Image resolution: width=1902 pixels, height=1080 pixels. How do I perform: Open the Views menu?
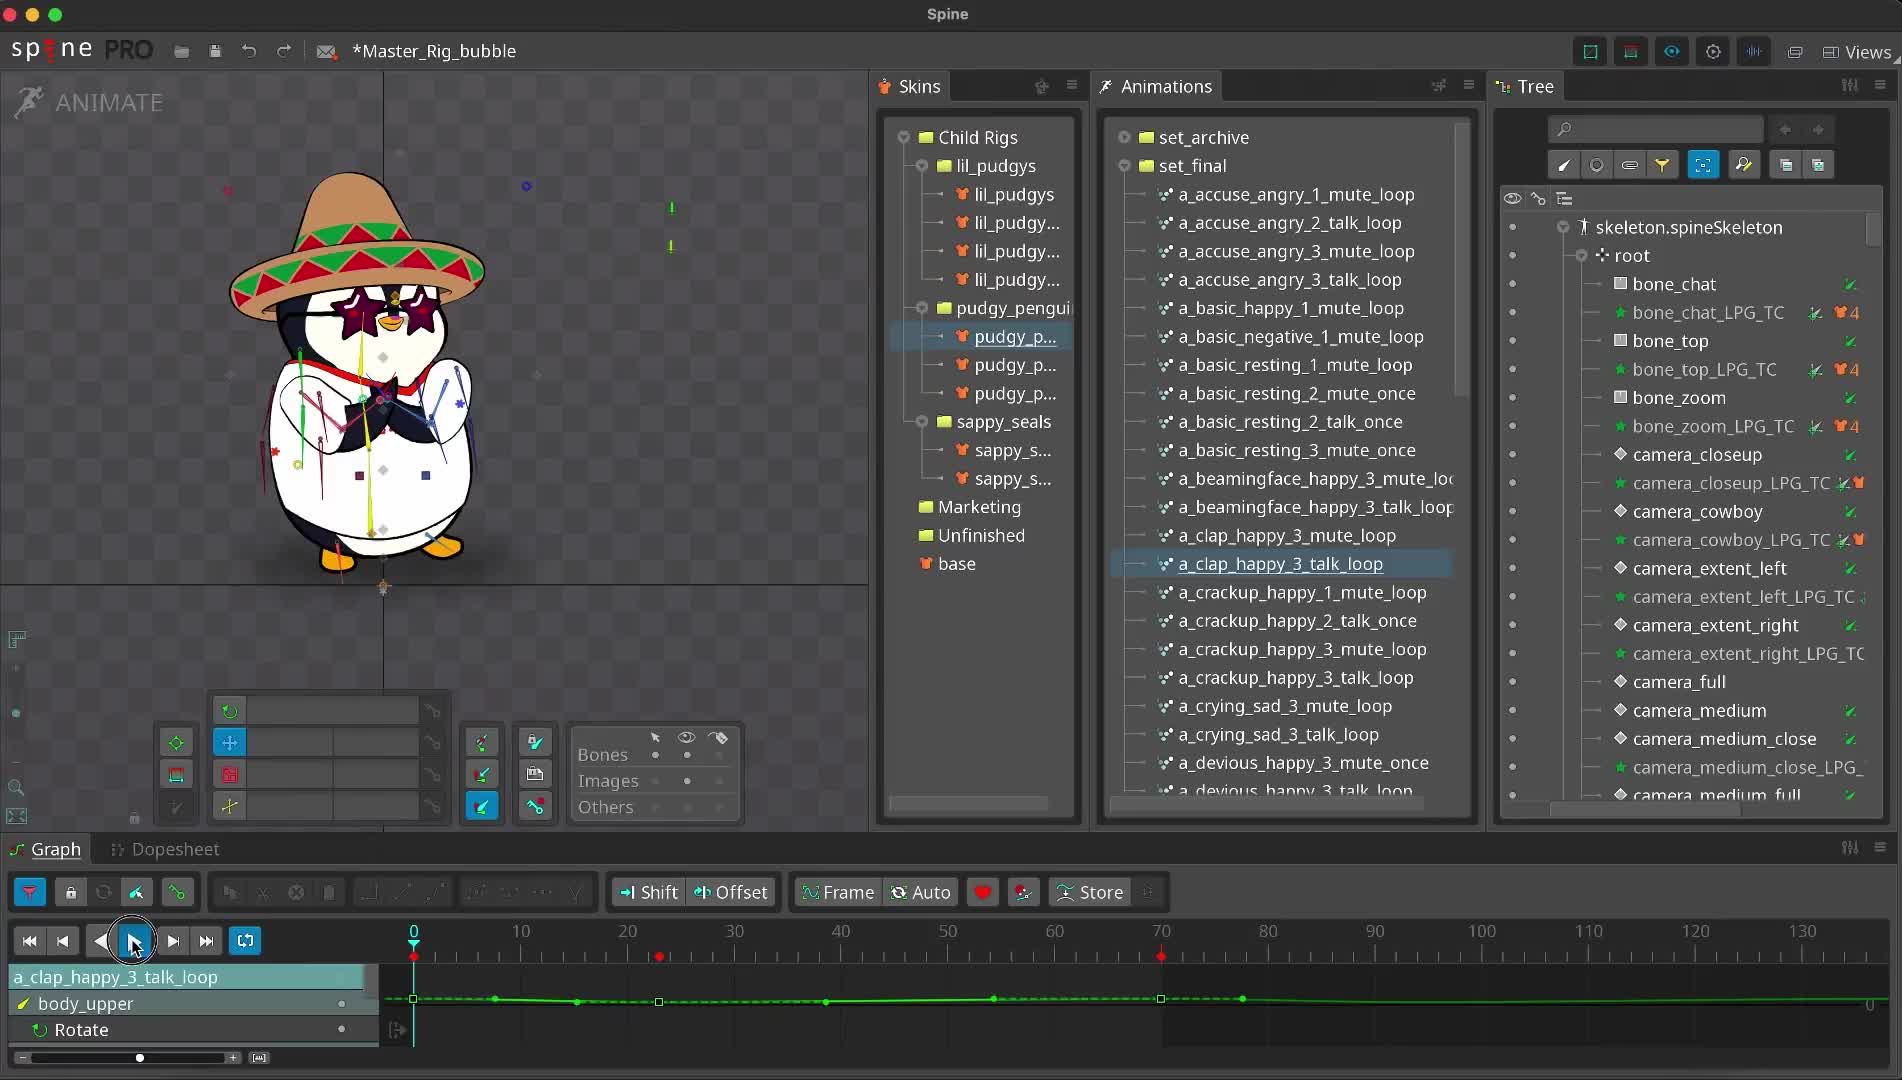1857,52
